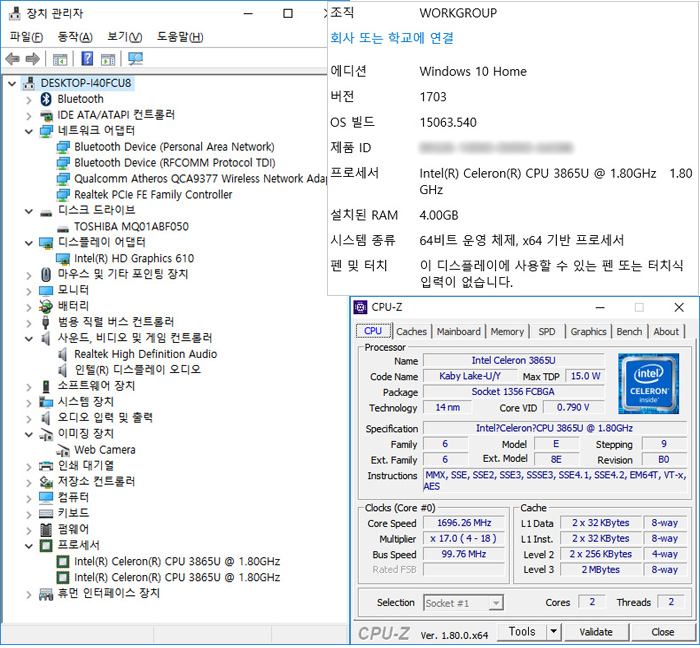
Task: Click the Forward arrow in Device Manager toolbar
Action: coord(33,58)
